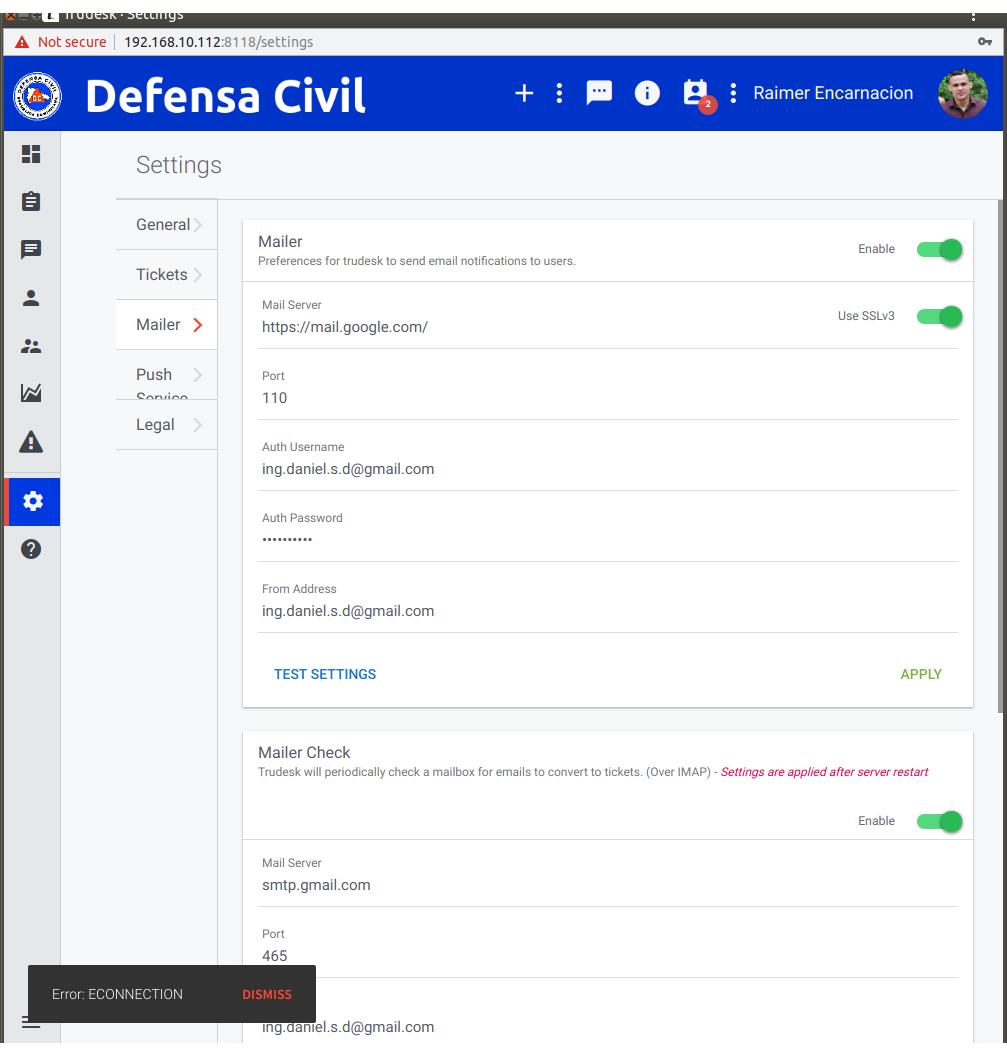Click the Defensa Civil title text
This screenshot has width=1007, height=1056.
point(225,96)
